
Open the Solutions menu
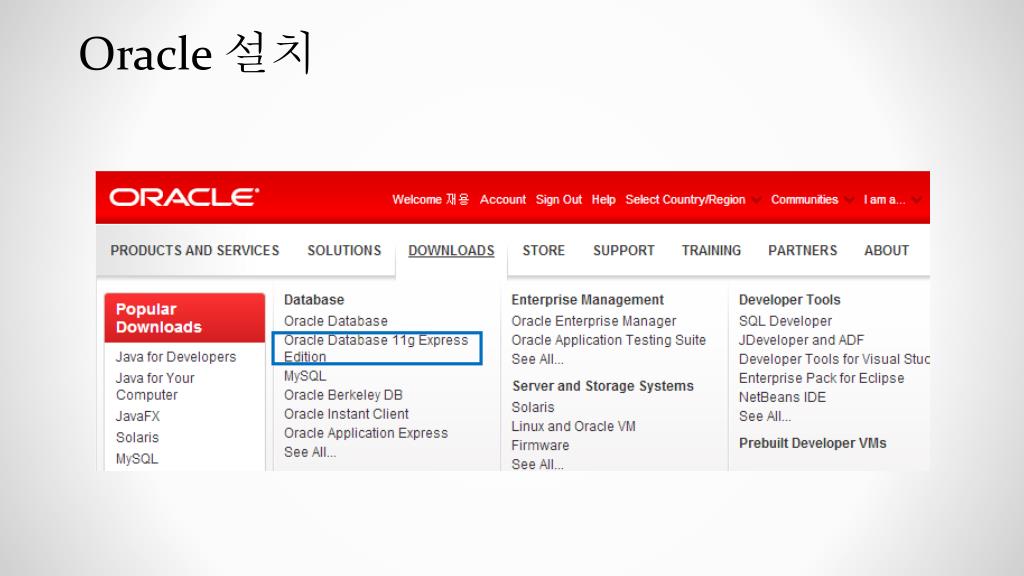(344, 250)
